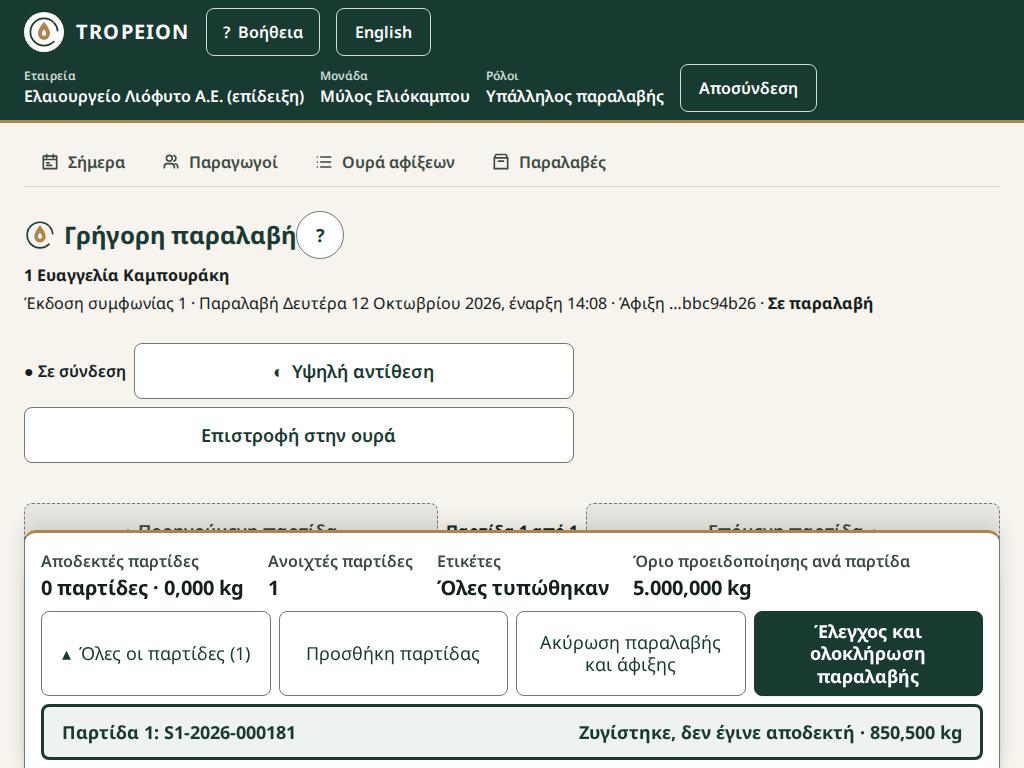Click the 5.000,000 kg warning limit value
Screen dimensions: 1024x768
pyautogui.click(x=692, y=588)
